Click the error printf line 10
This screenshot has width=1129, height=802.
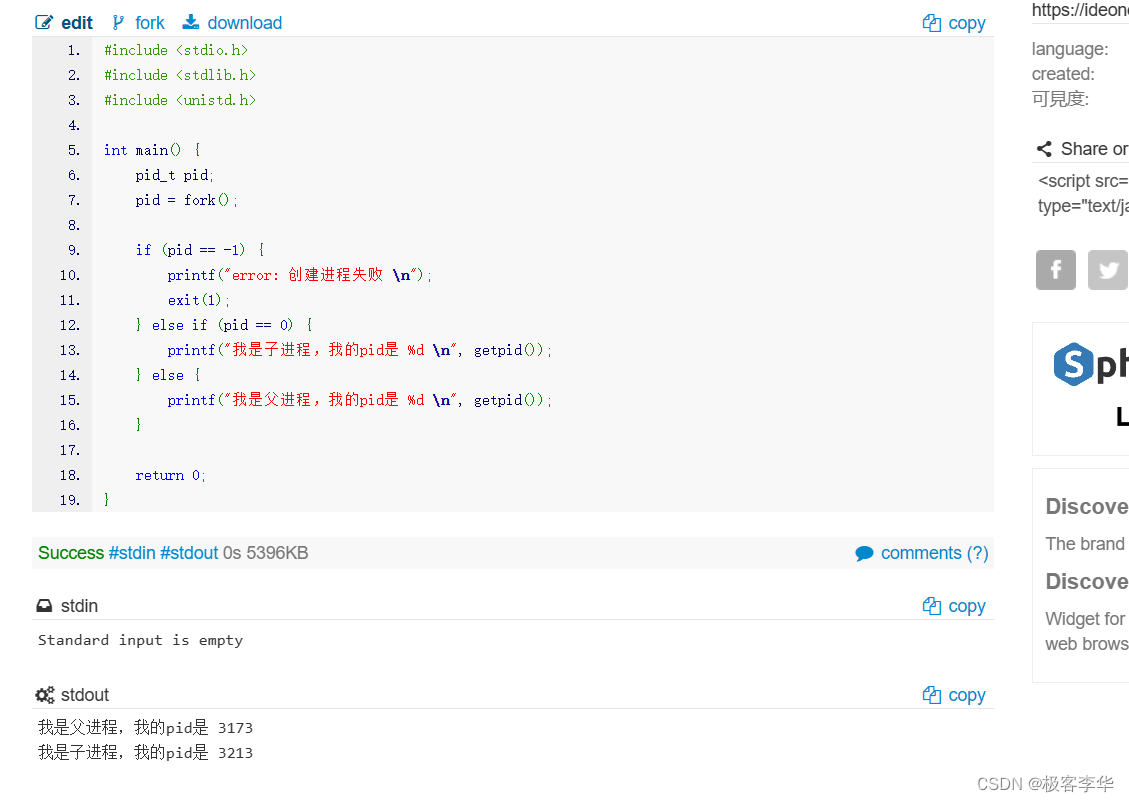click(300, 275)
